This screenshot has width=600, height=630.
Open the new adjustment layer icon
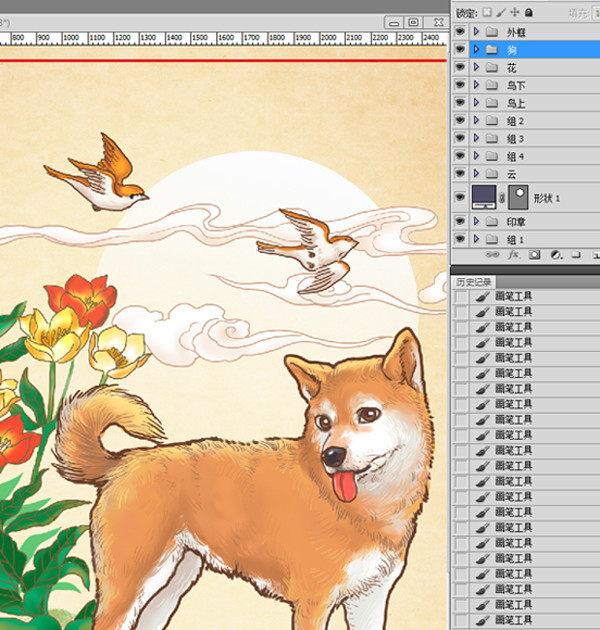pos(556,255)
